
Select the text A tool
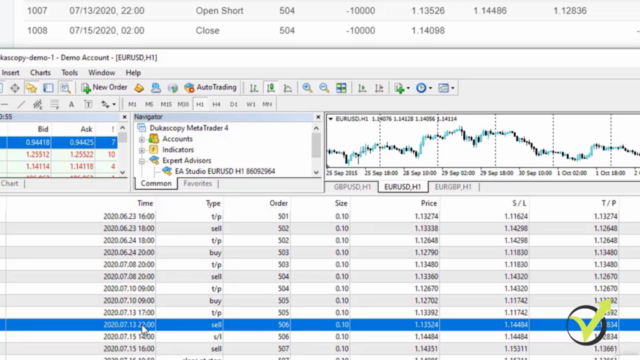[x=71, y=104]
